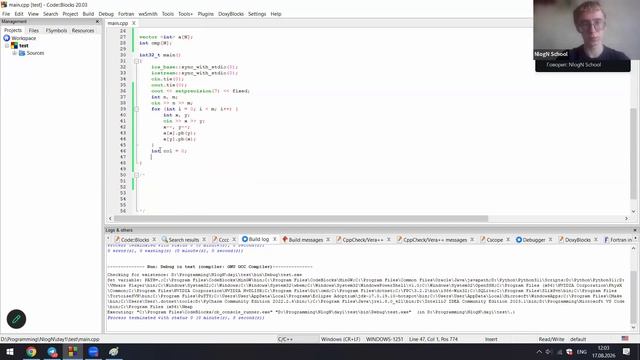Close the Management panel

click(x=97, y=21)
